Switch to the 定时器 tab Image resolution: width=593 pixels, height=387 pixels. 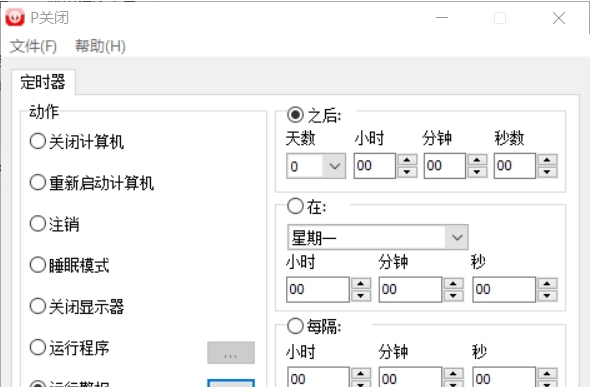[x=43, y=82]
